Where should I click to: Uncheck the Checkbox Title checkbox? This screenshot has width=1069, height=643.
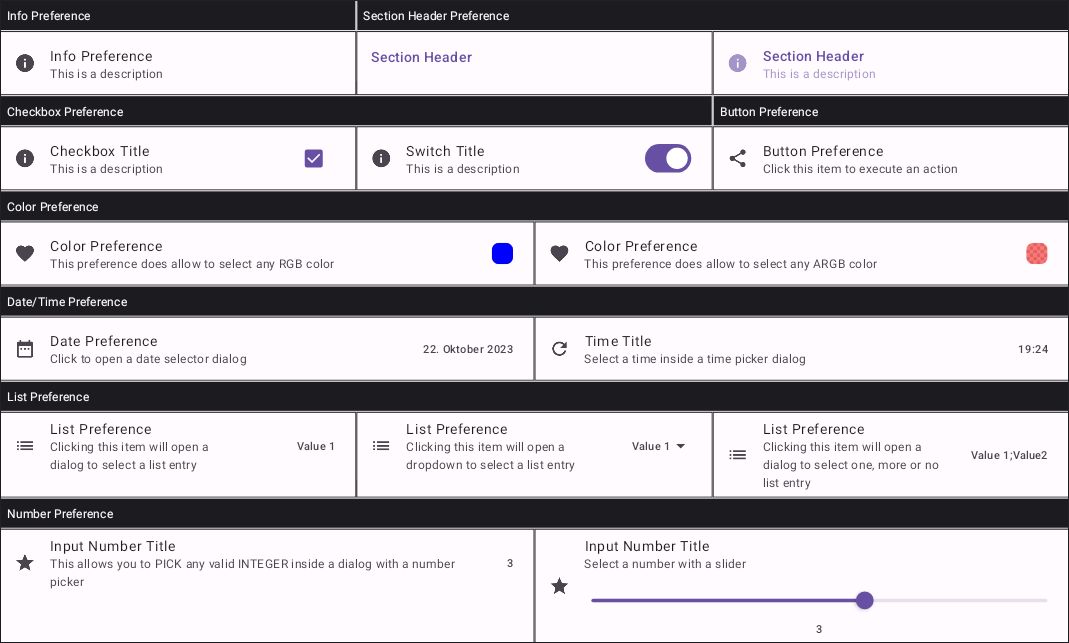click(314, 158)
